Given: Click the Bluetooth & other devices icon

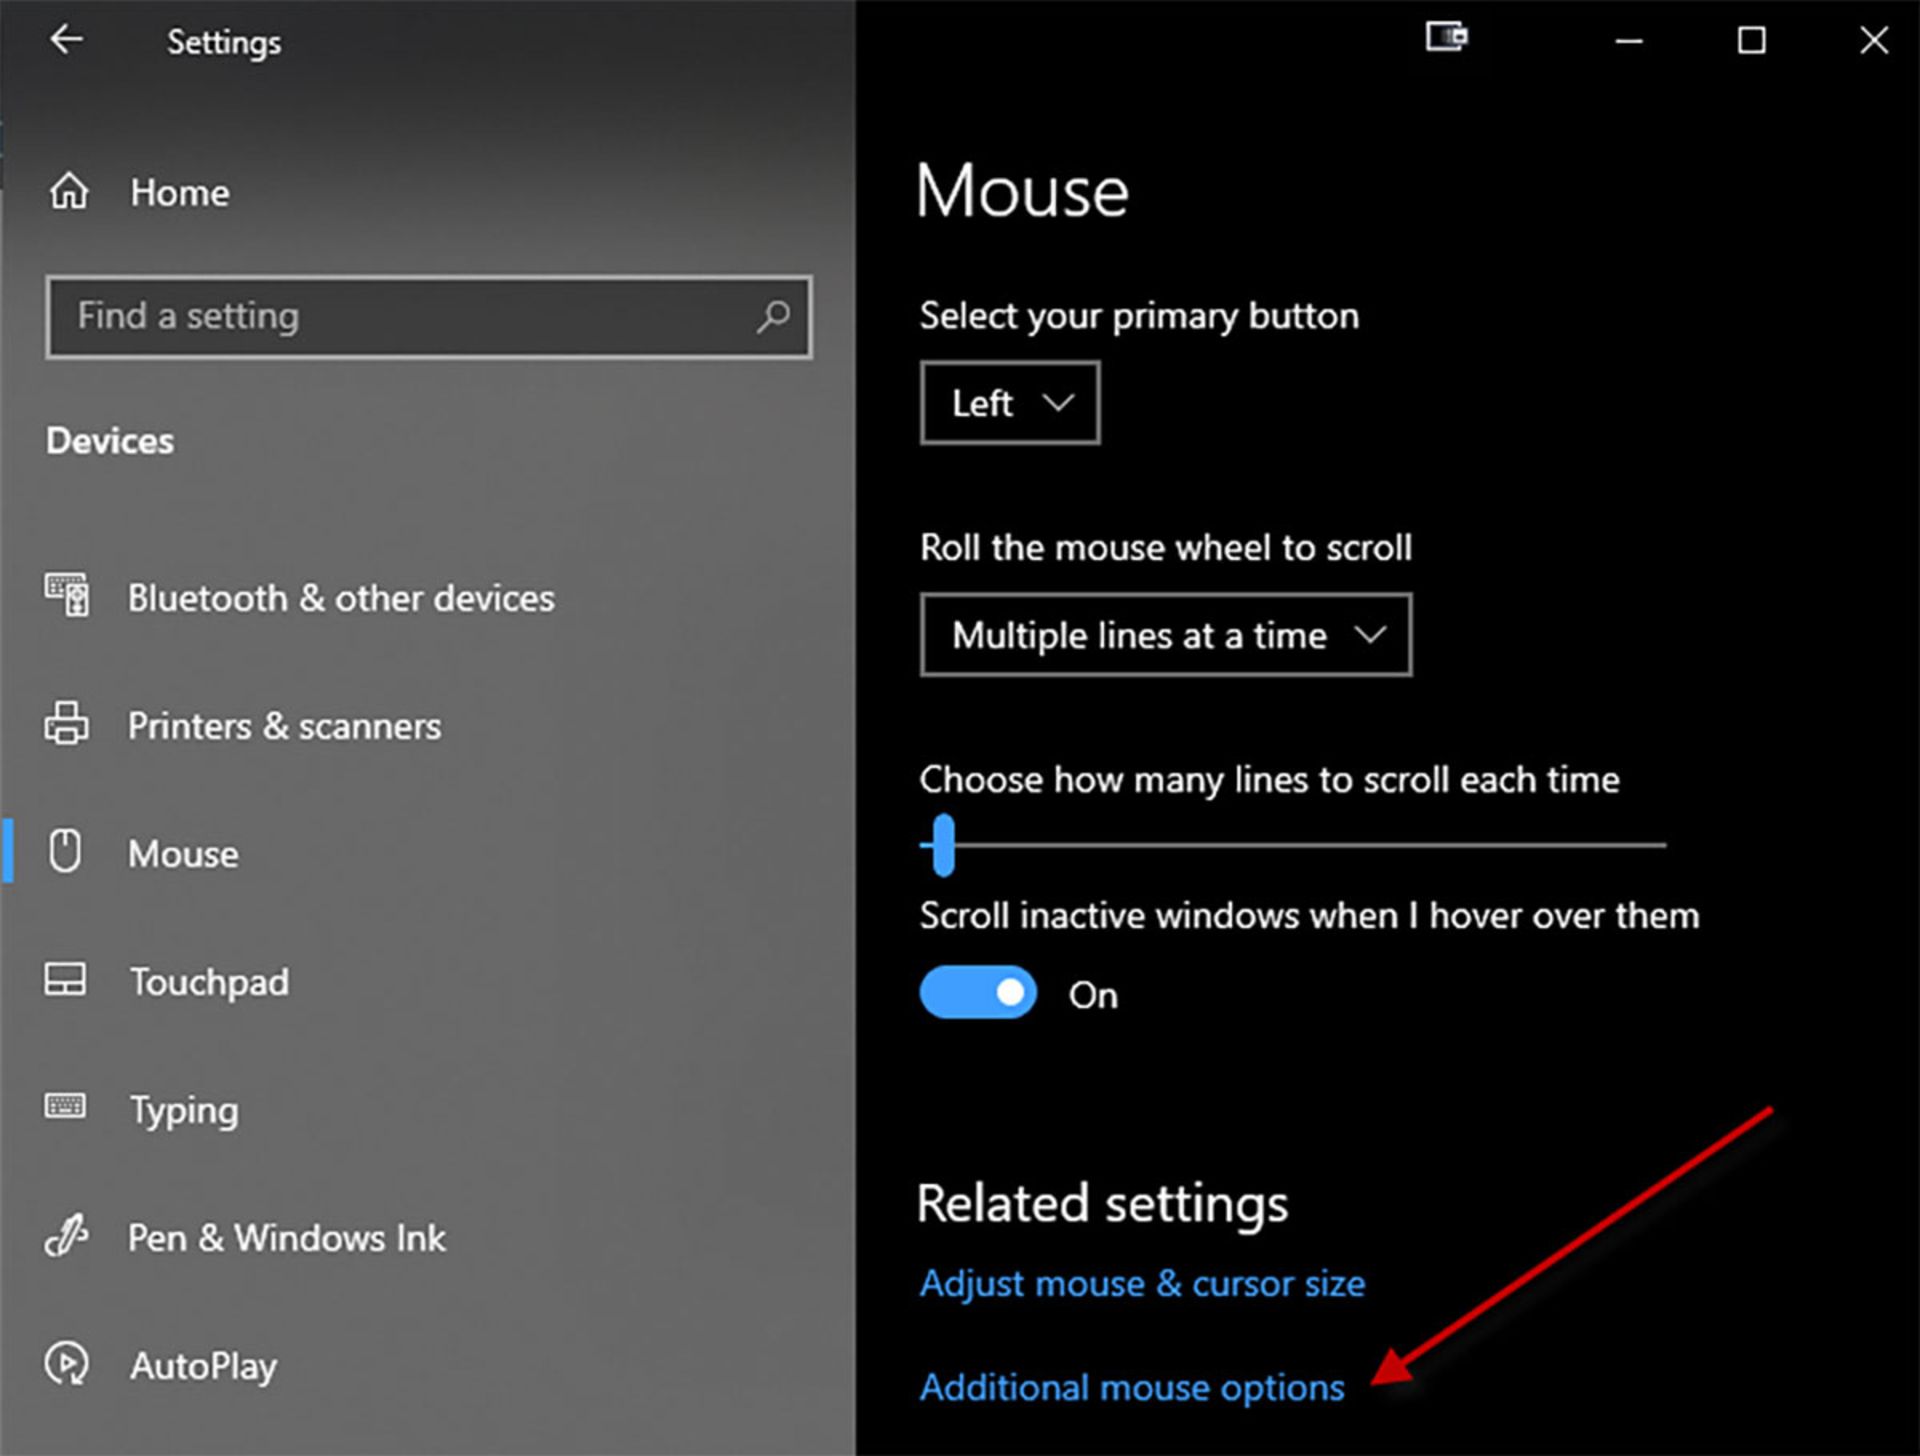Looking at the screenshot, I should pos(67,596).
